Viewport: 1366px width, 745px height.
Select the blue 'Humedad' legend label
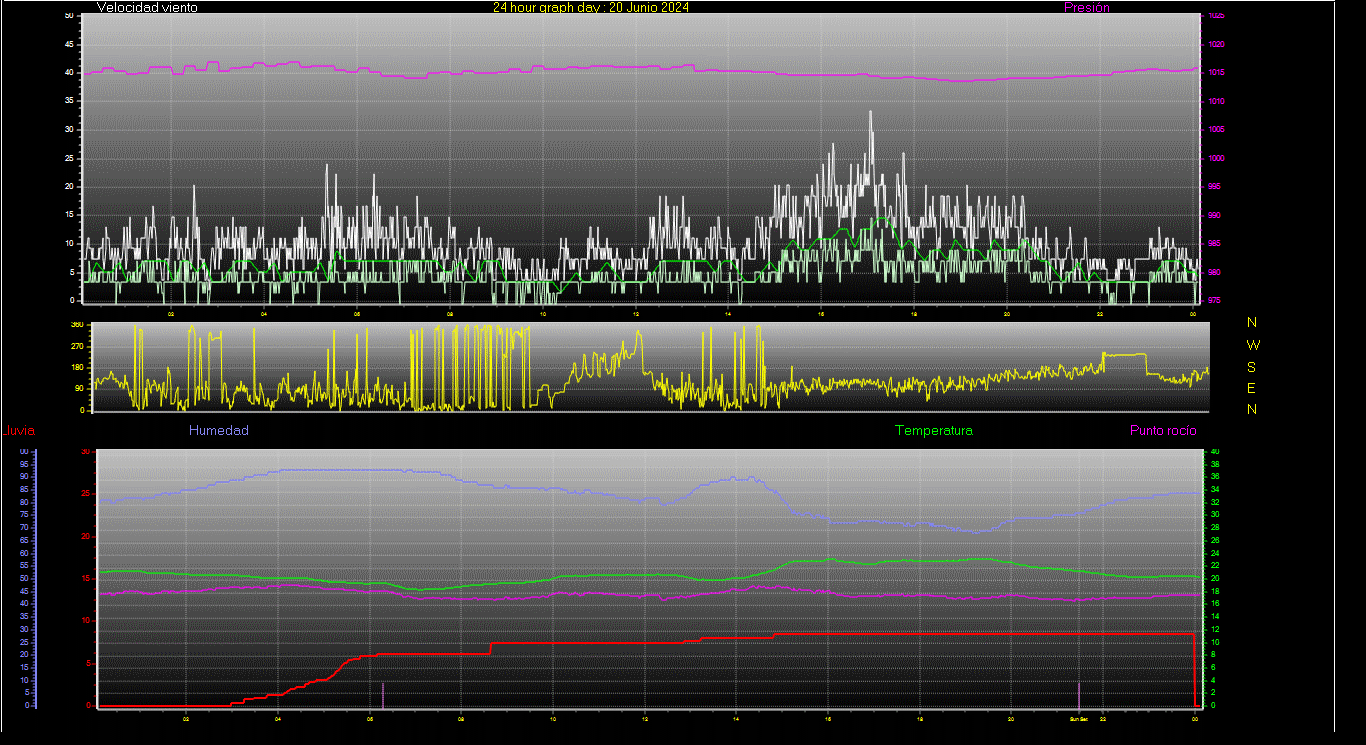[x=219, y=431]
